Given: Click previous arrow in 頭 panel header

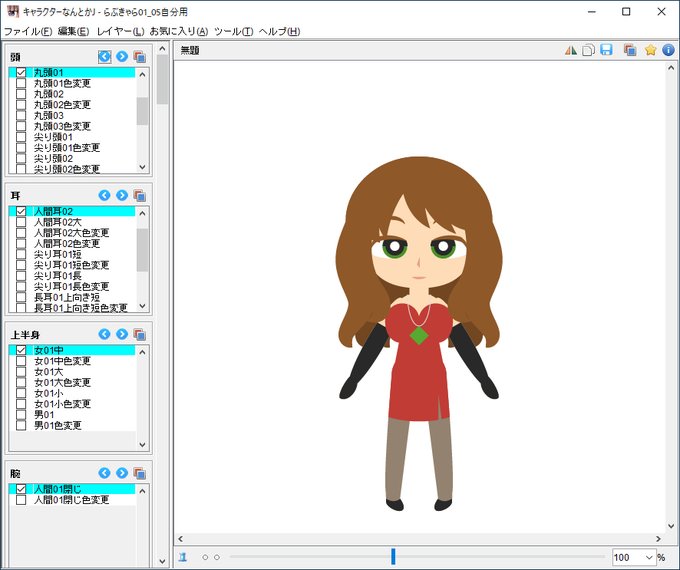Looking at the screenshot, I should click(x=105, y=56).
